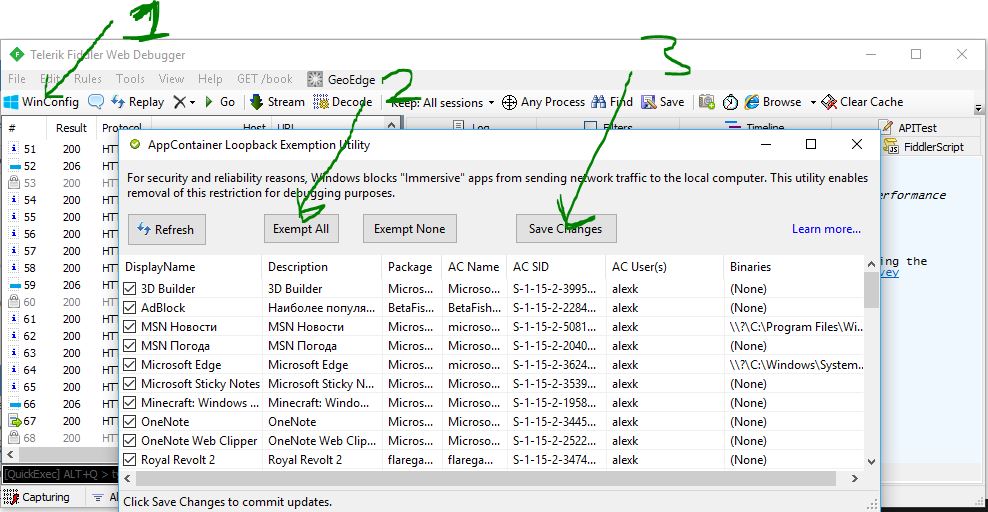Click Save in Fiddler toolbar
The height and width of the screenshot is (512, 988).
click(x=663, y=102)
